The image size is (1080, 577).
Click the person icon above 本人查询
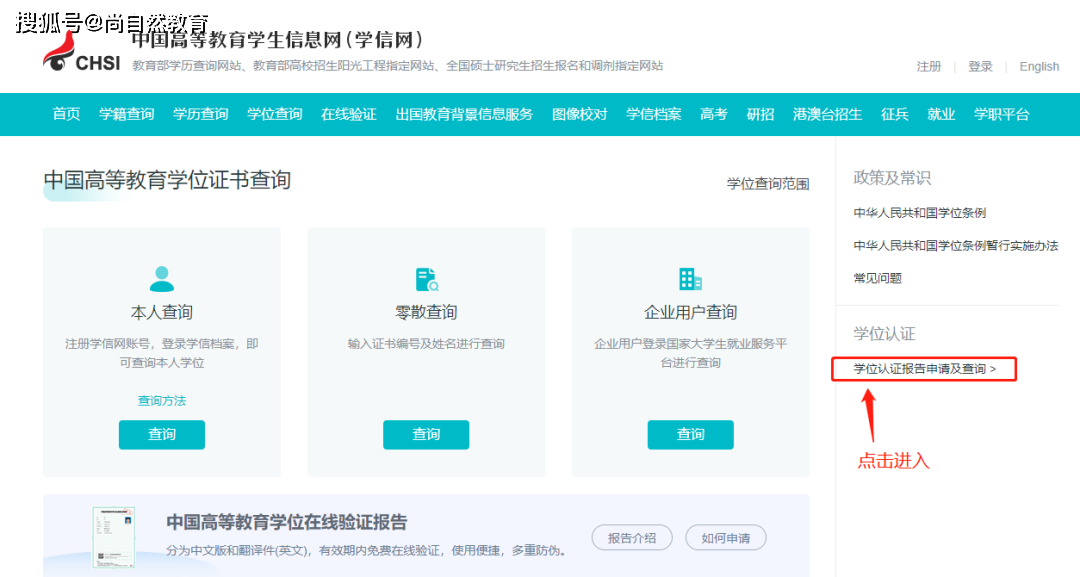(161, 279)
